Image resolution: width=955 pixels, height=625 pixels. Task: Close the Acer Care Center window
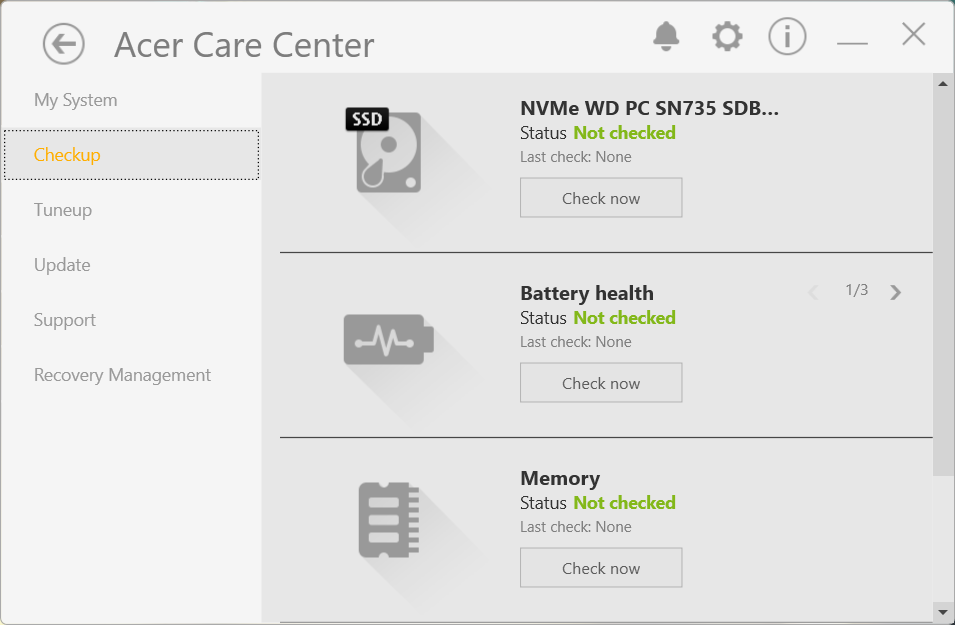click(913, 35)
